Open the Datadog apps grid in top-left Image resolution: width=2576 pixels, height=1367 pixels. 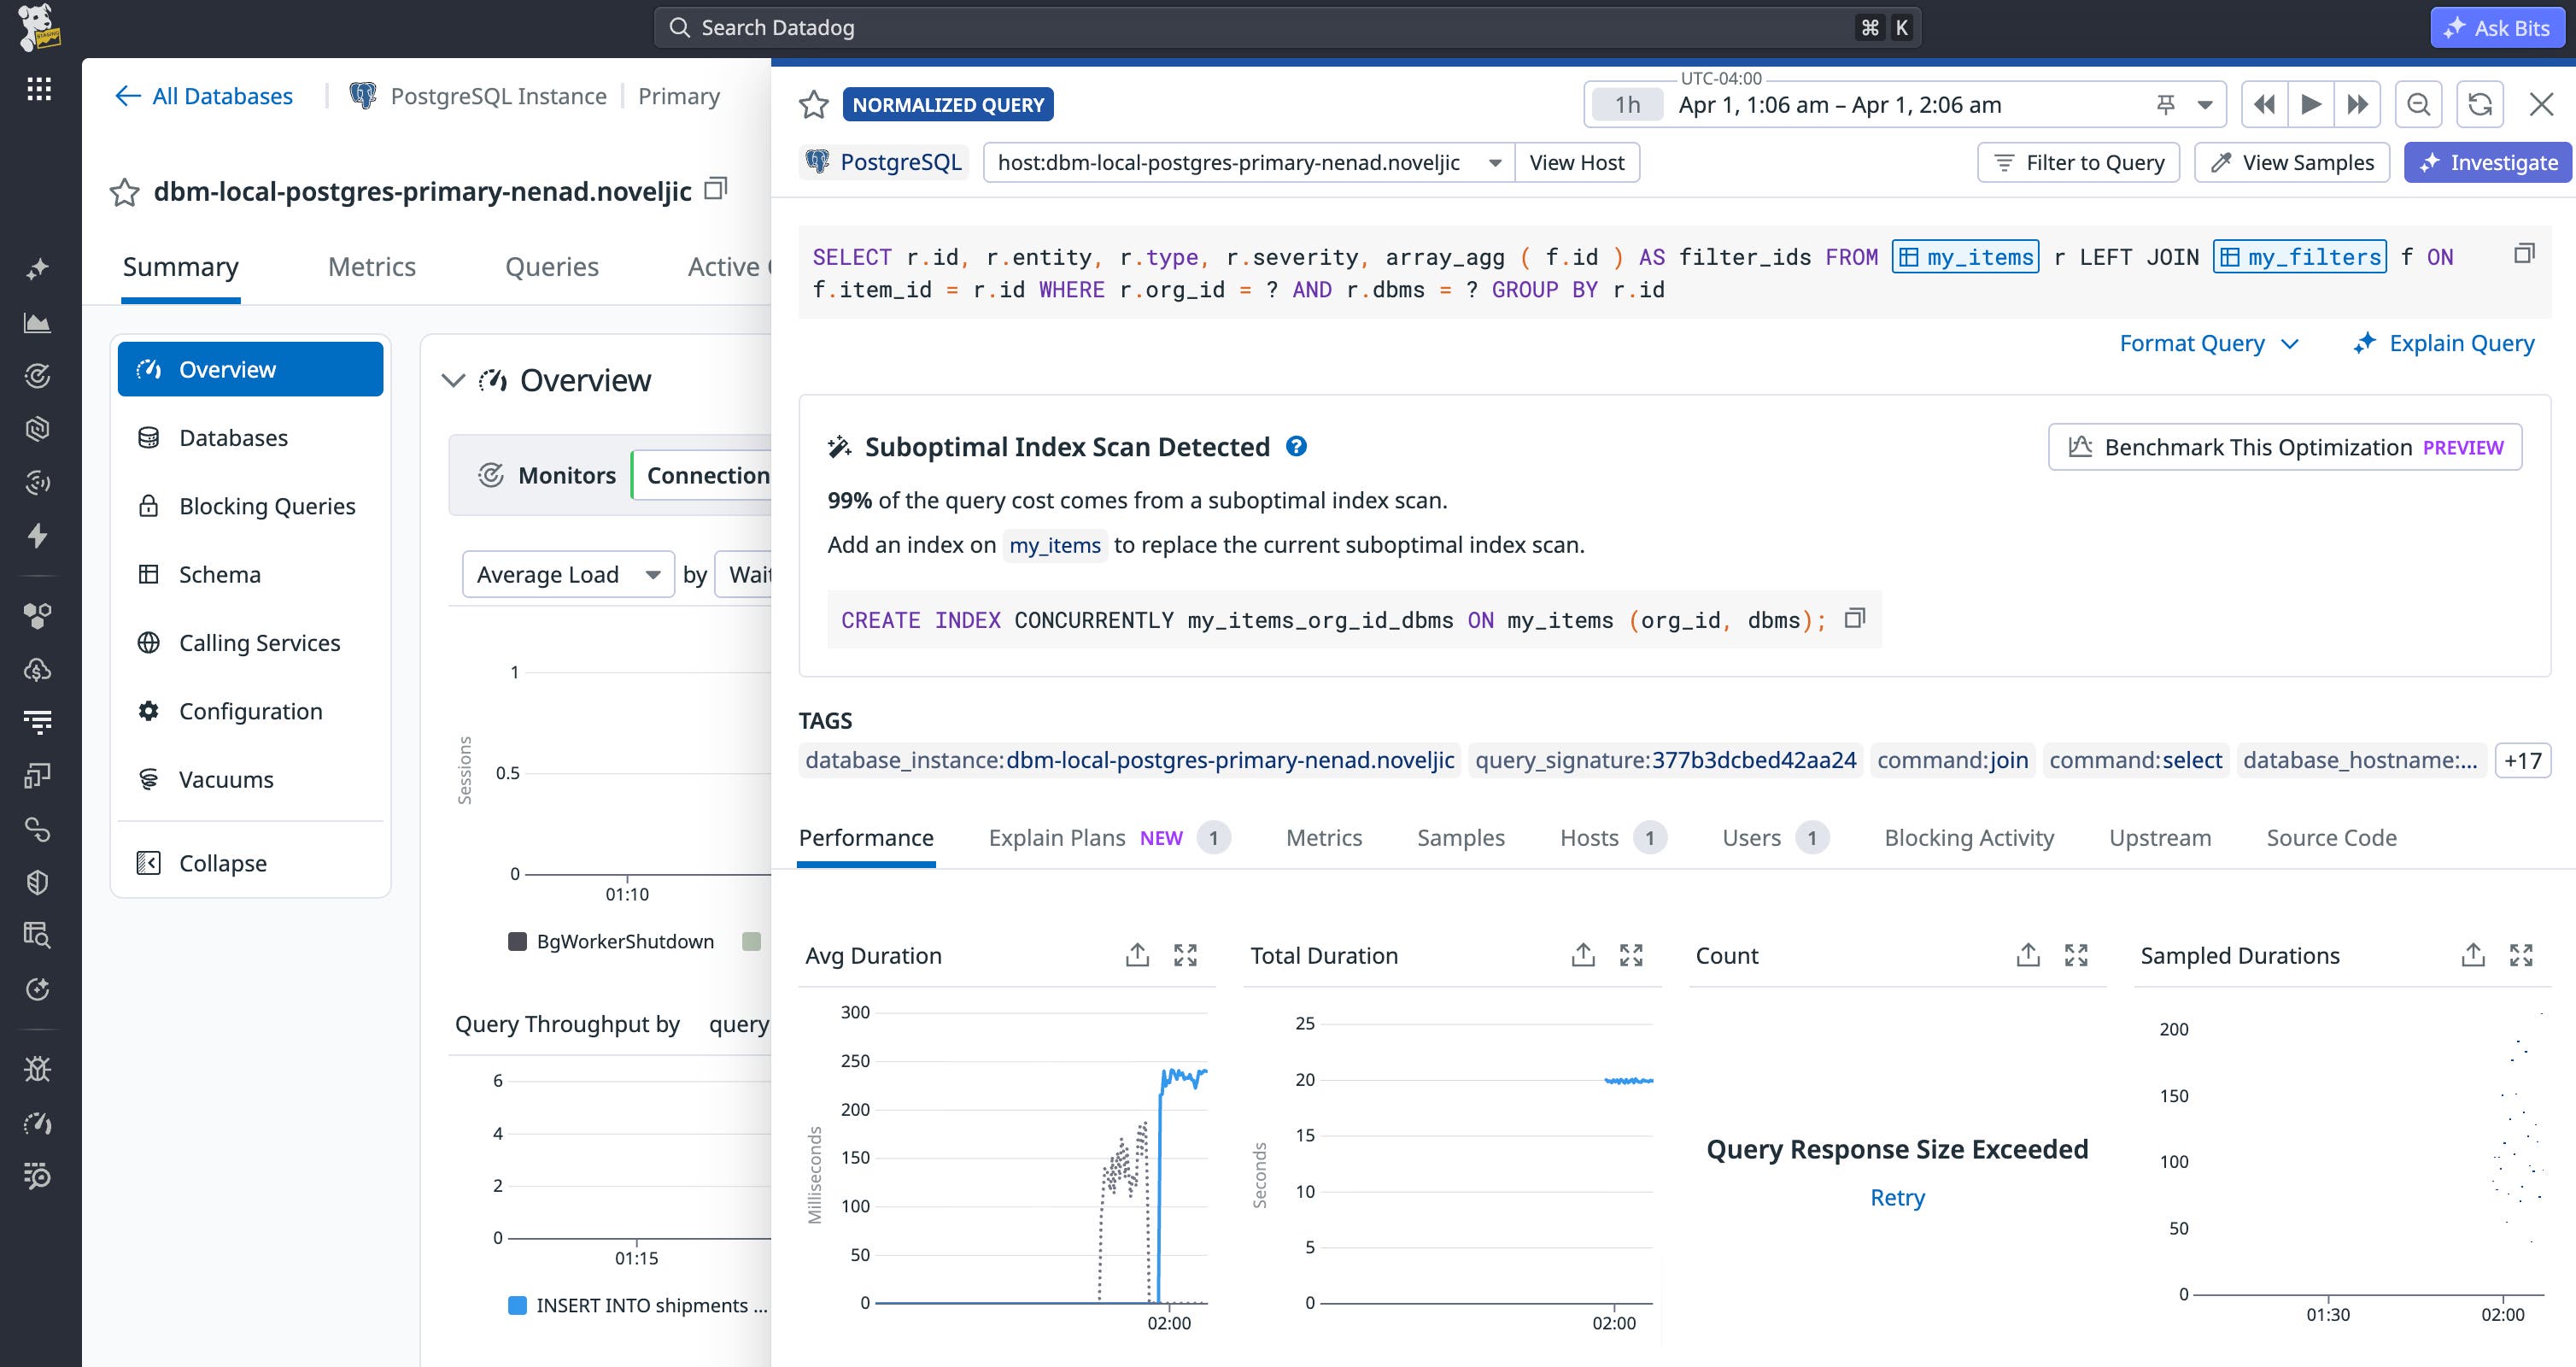(38, 88)
